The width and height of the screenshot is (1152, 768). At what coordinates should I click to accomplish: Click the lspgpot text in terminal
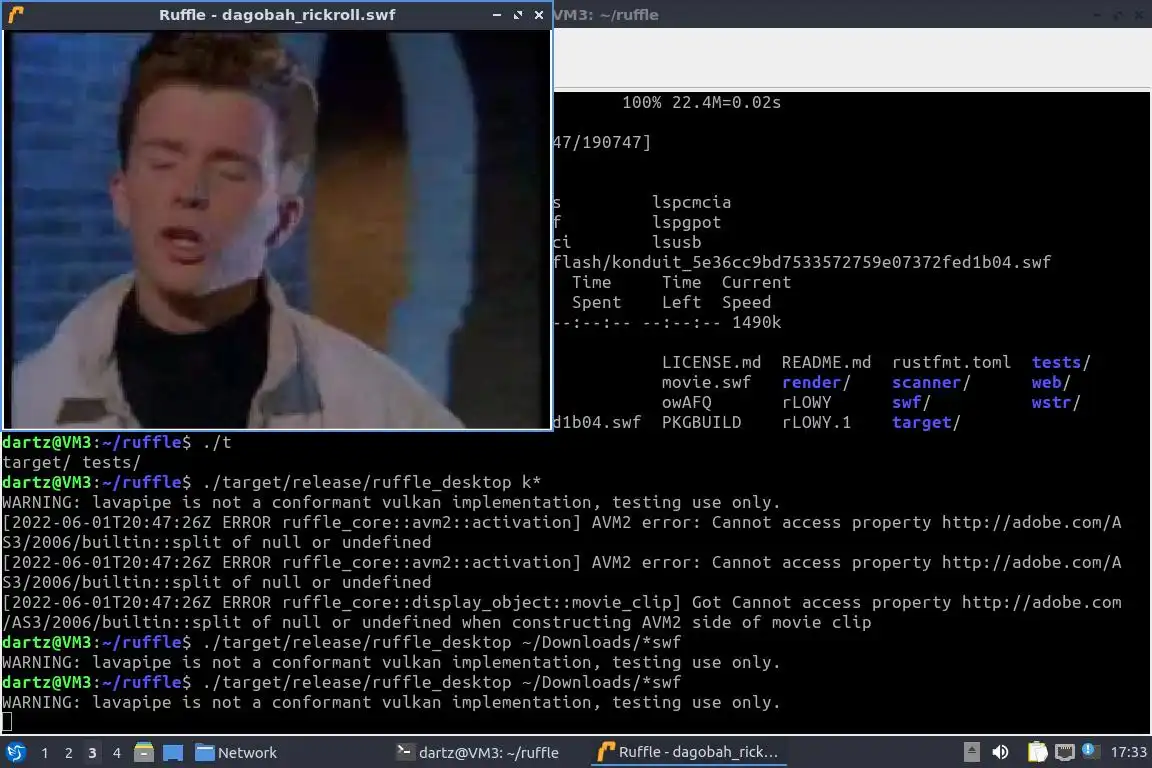(x=686, y=222)
